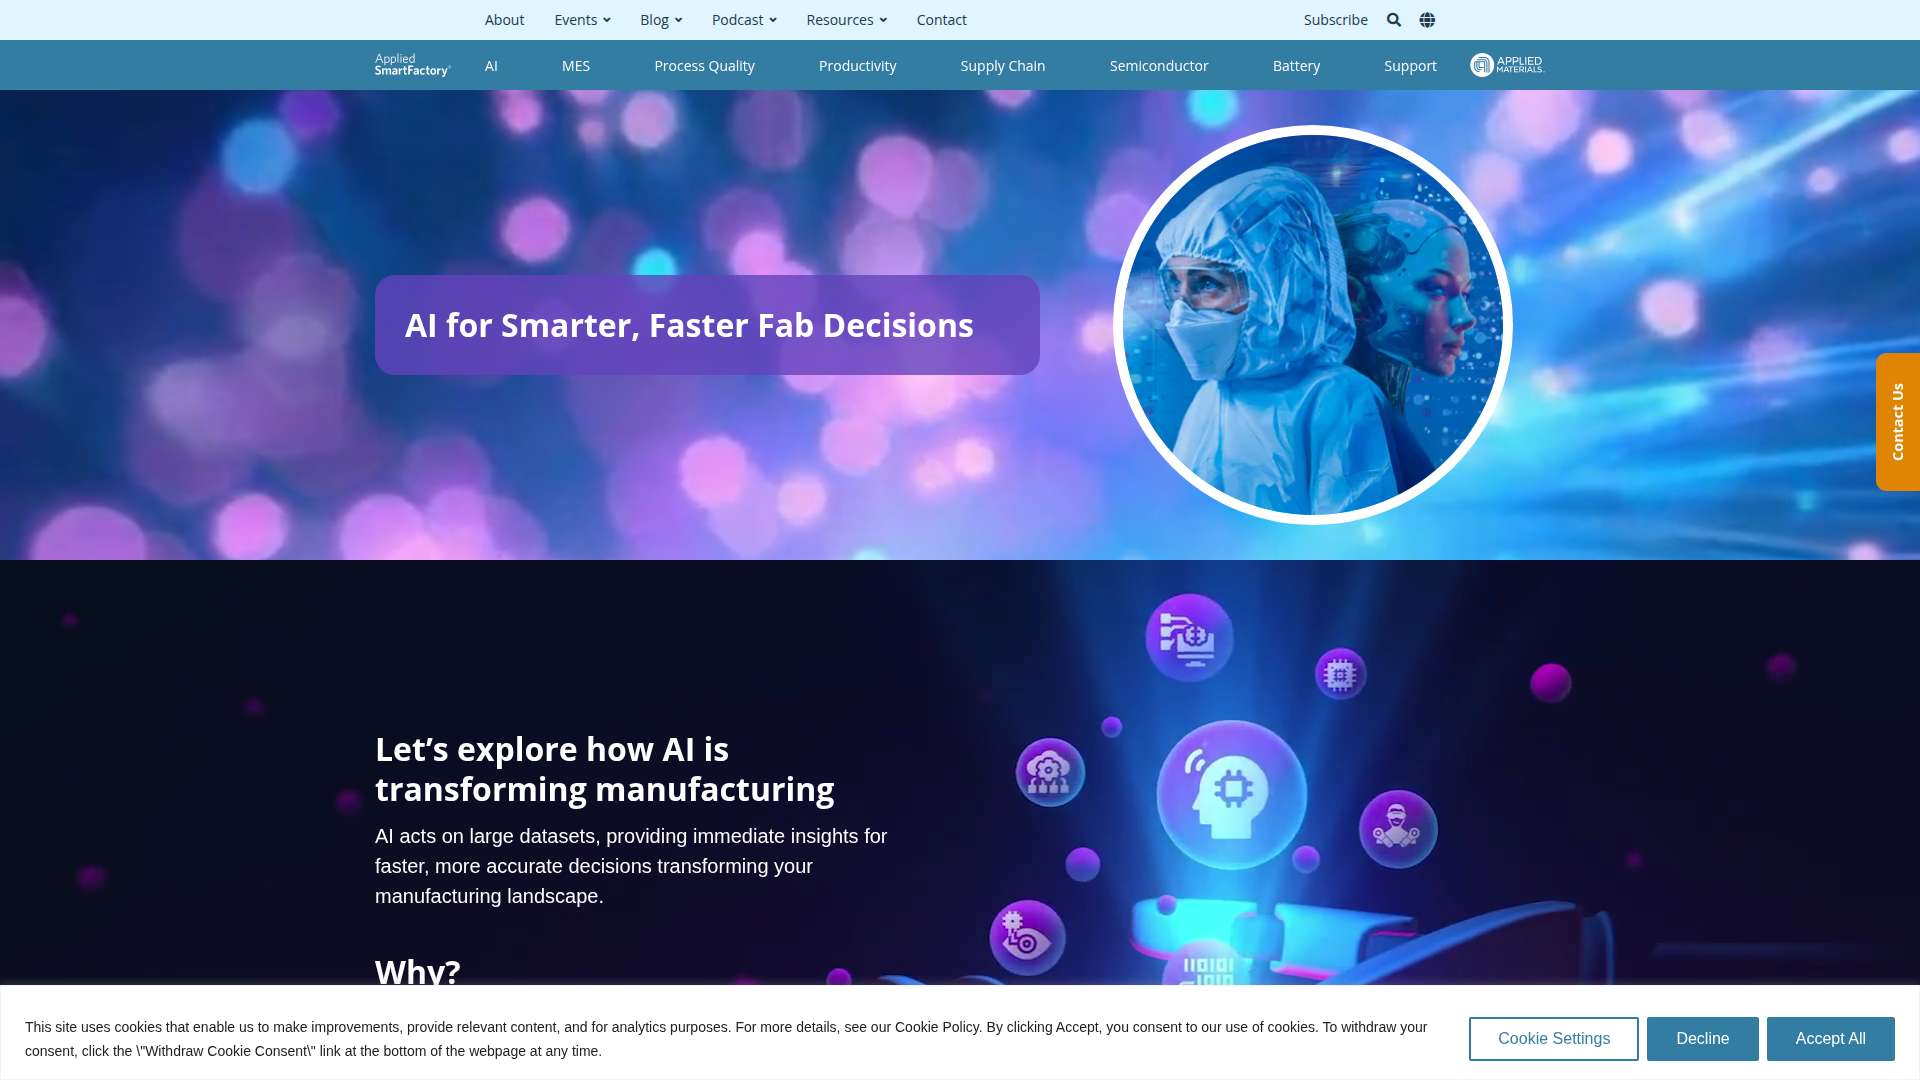
Task: Click the Accept All cookies button
Action: (x=1830, y=1039)
